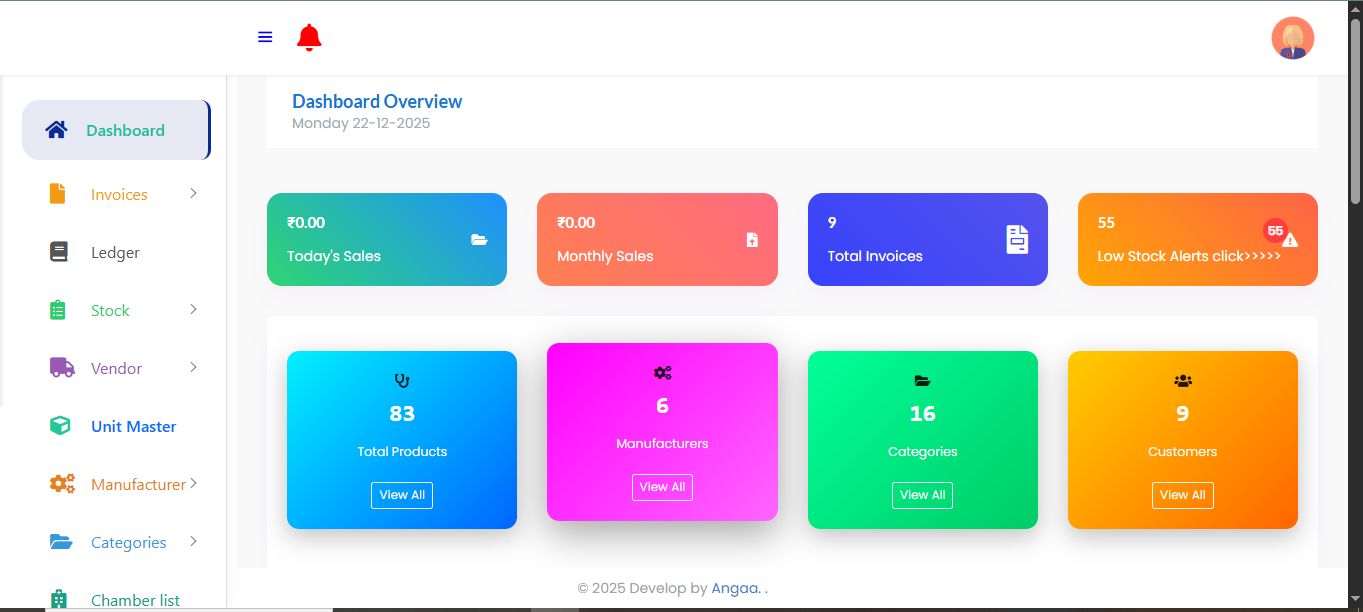Click View All under Total Products
The width and height of the screenshot is (1363, 612).
point(402,495)
